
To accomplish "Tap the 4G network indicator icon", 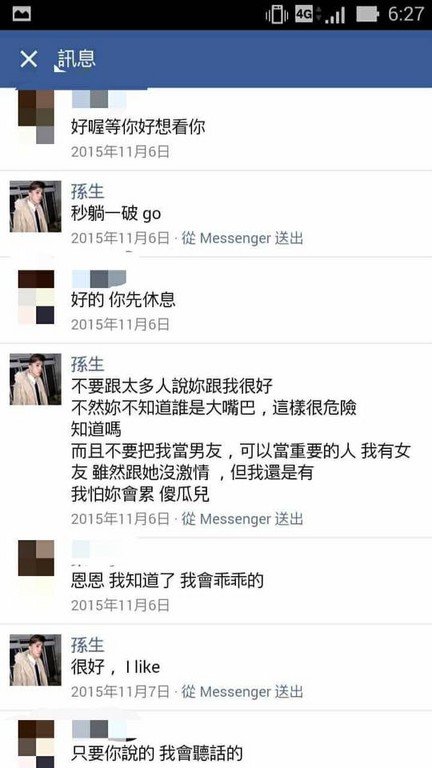I will 304,14.
